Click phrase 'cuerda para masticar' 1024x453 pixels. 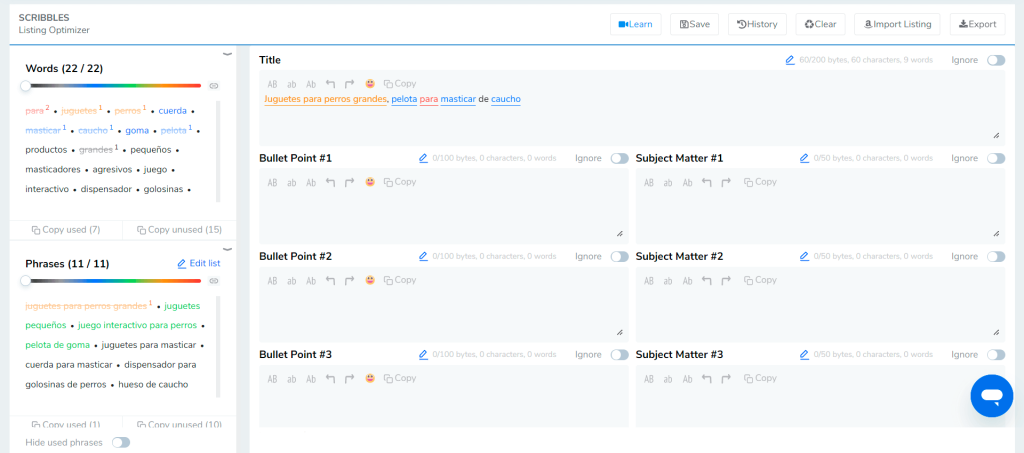70,365
